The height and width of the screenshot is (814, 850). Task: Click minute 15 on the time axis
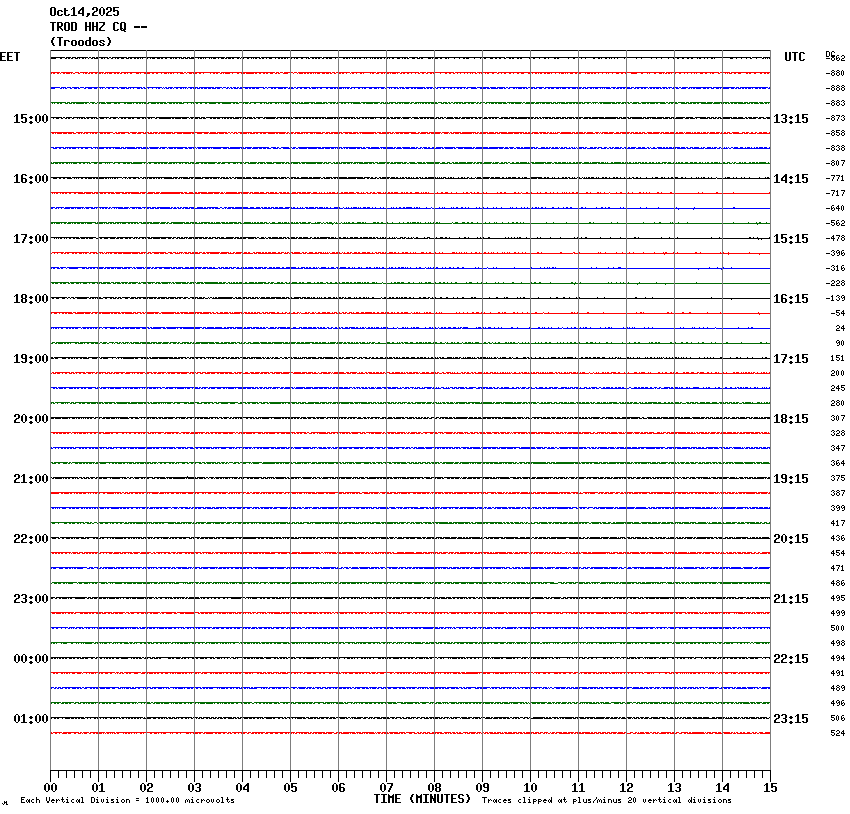(x=769, y=788)
